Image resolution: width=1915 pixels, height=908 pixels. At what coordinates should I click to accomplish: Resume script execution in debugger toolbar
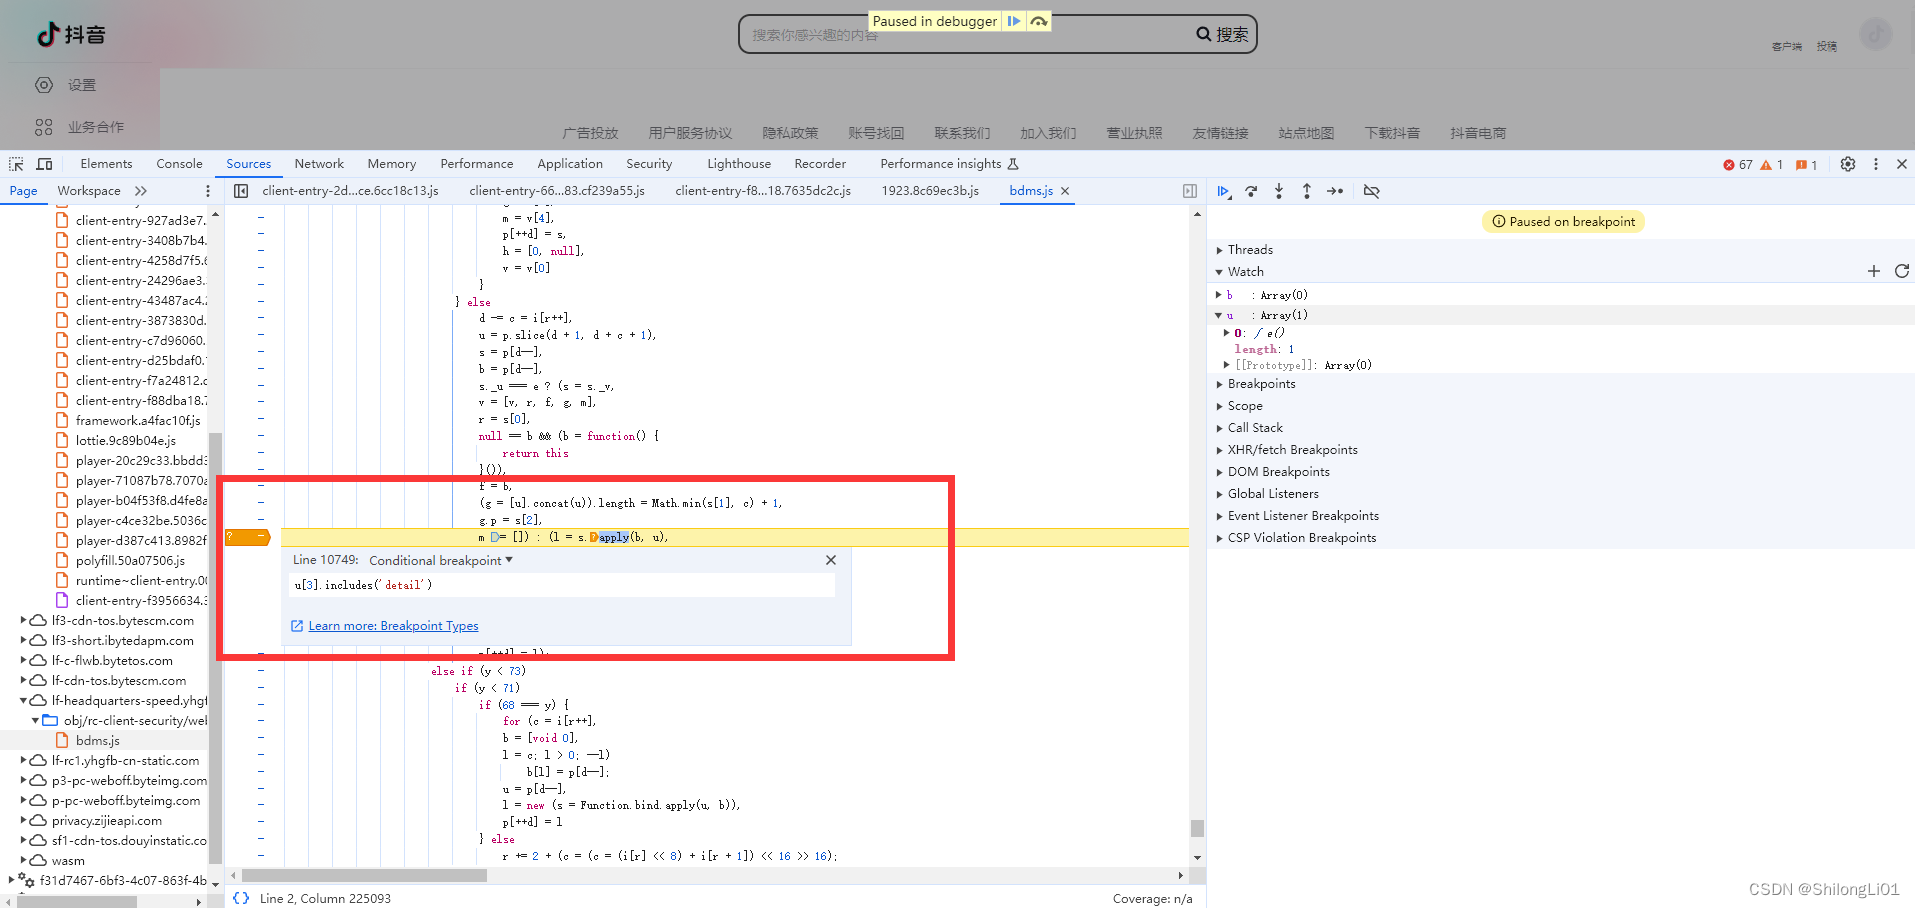[1223, 191]
